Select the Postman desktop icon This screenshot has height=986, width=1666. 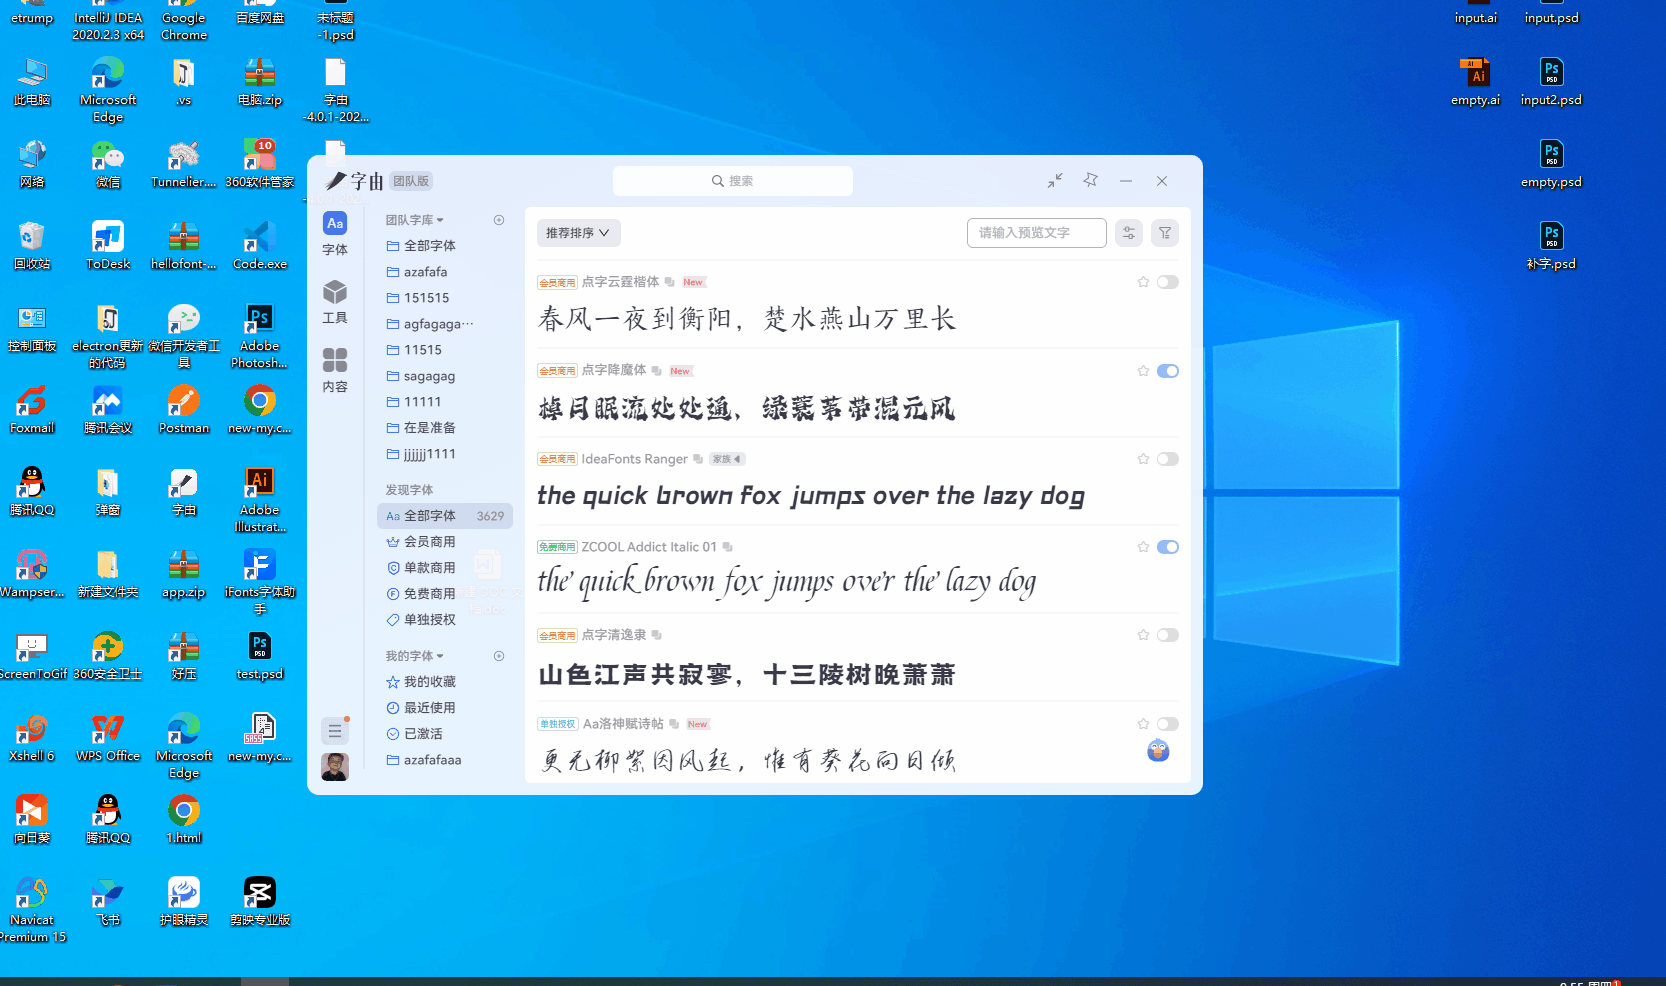[x=184, y=410]
